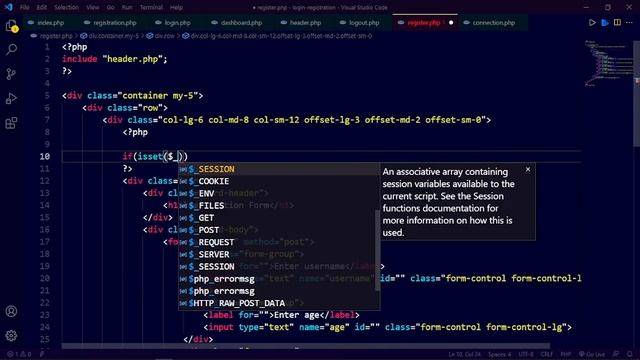The image size is (640, 360).
Task: Open the Terminal menu
Action: 151,7
